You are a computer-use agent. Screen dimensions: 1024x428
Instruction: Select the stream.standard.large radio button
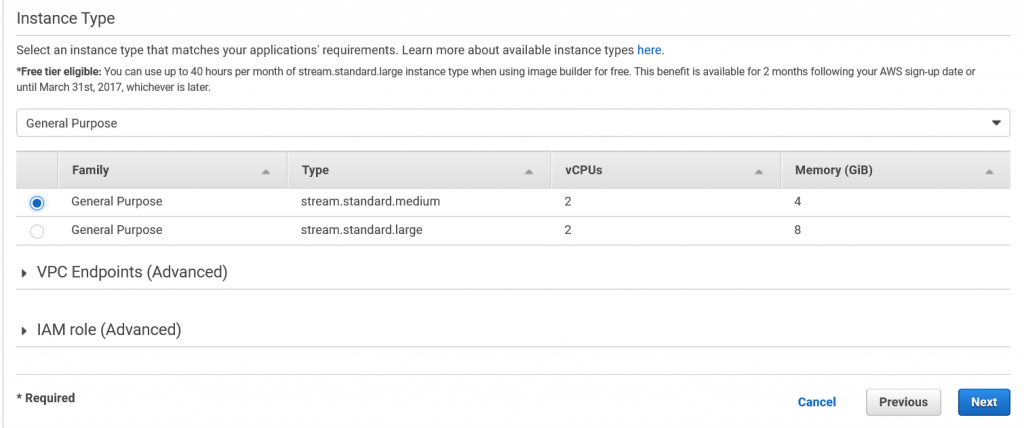point(37,231)
